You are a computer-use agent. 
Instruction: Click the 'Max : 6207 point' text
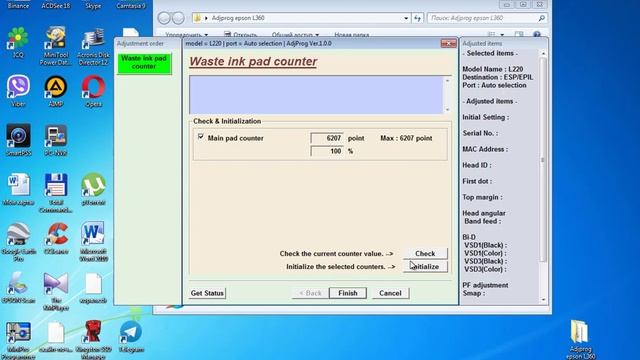coord(406,138)
